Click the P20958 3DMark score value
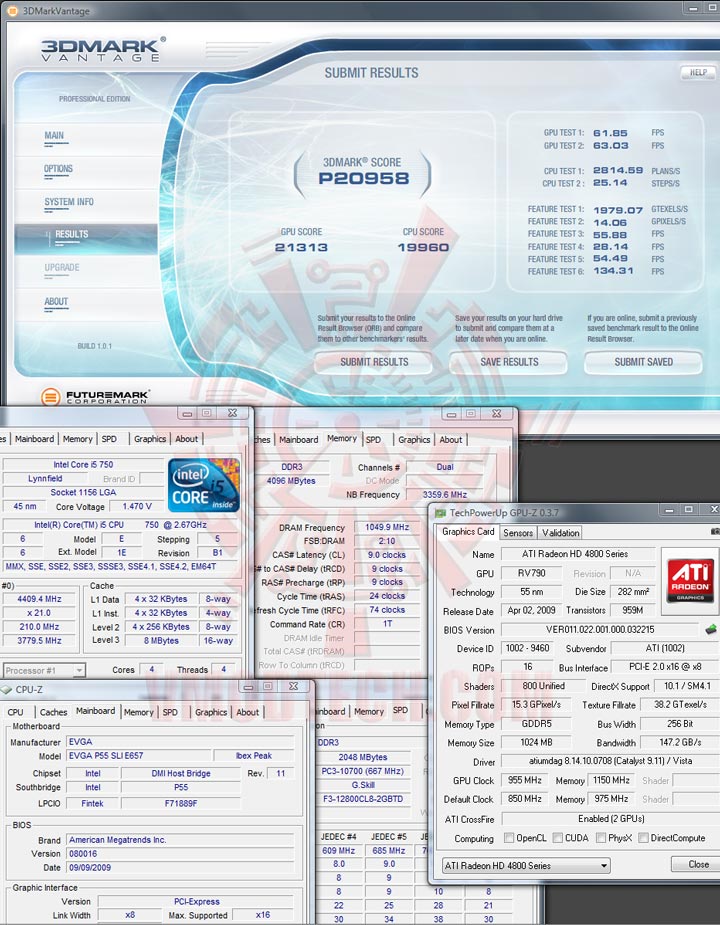Image resolution: width=720 pixels, height=925 pixels. tap(364, 178)
